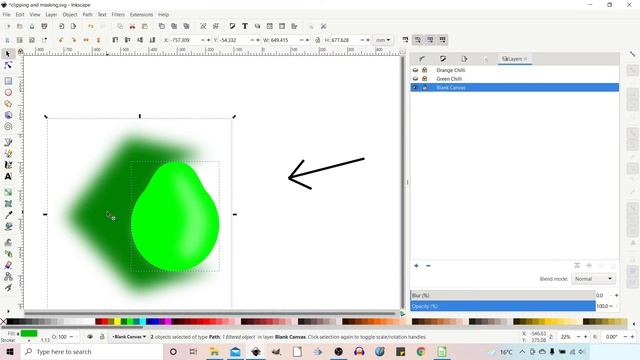
Task: Open the Path menu
Action: tap(87, 14)
